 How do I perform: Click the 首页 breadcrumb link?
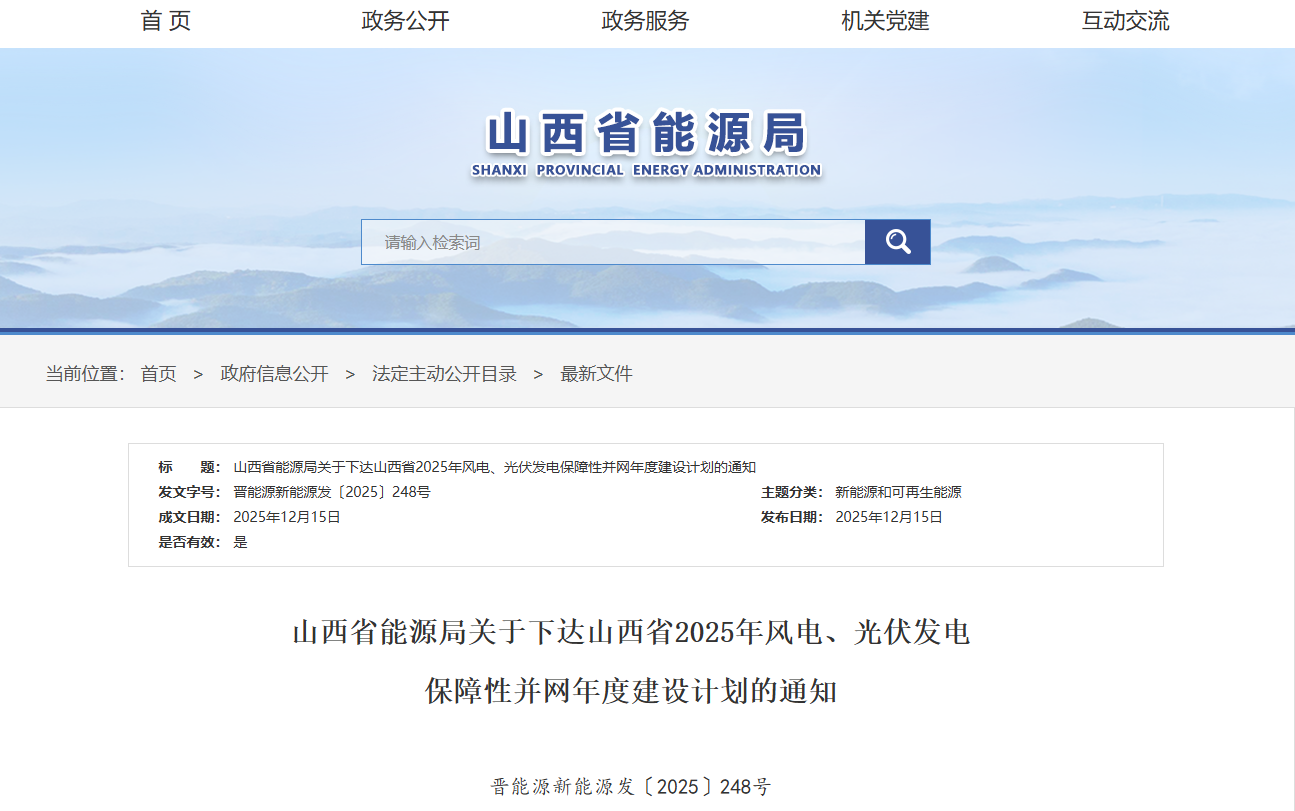(x=158, y=374)
